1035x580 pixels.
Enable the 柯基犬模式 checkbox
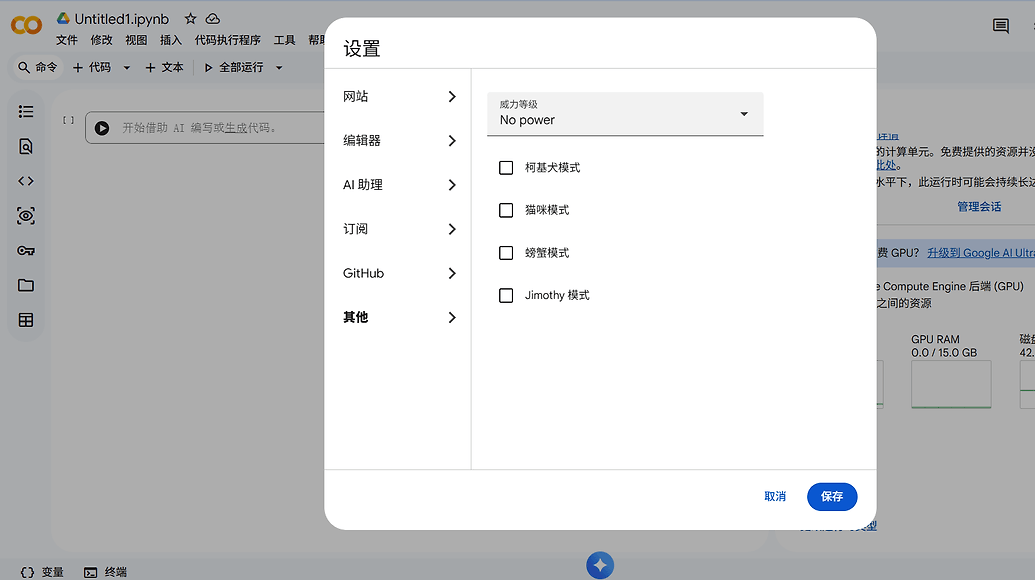[506, 168]
